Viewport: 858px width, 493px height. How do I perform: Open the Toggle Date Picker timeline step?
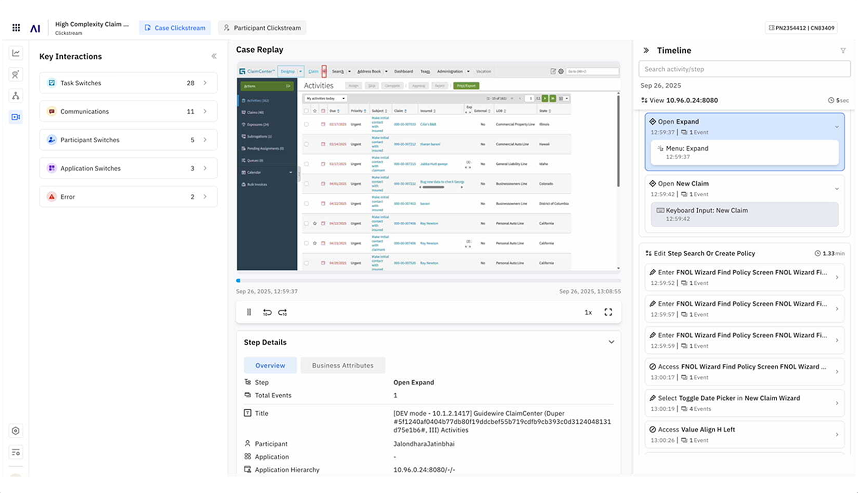click(x=744, y=403)
